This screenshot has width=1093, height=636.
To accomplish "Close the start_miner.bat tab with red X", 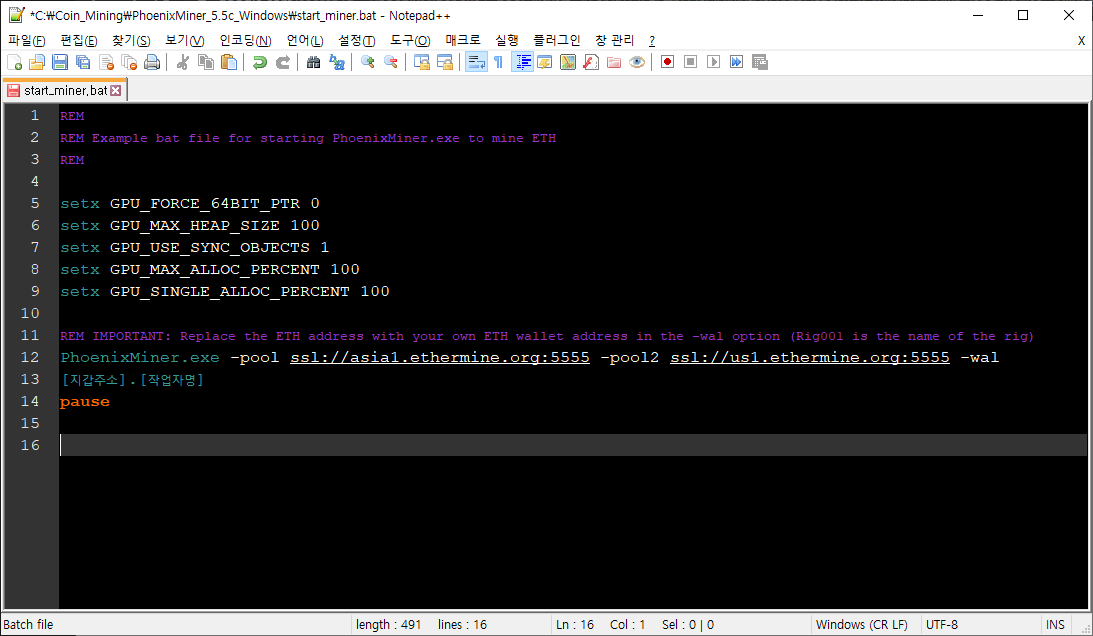I will pos(116,91).
